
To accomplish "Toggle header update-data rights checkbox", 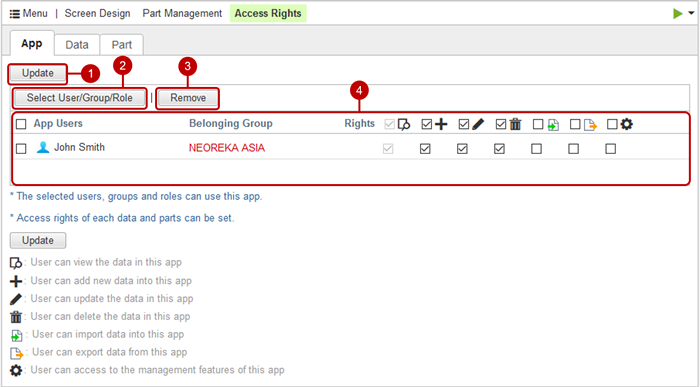I will pyautogui.click(x=464, y=124).
